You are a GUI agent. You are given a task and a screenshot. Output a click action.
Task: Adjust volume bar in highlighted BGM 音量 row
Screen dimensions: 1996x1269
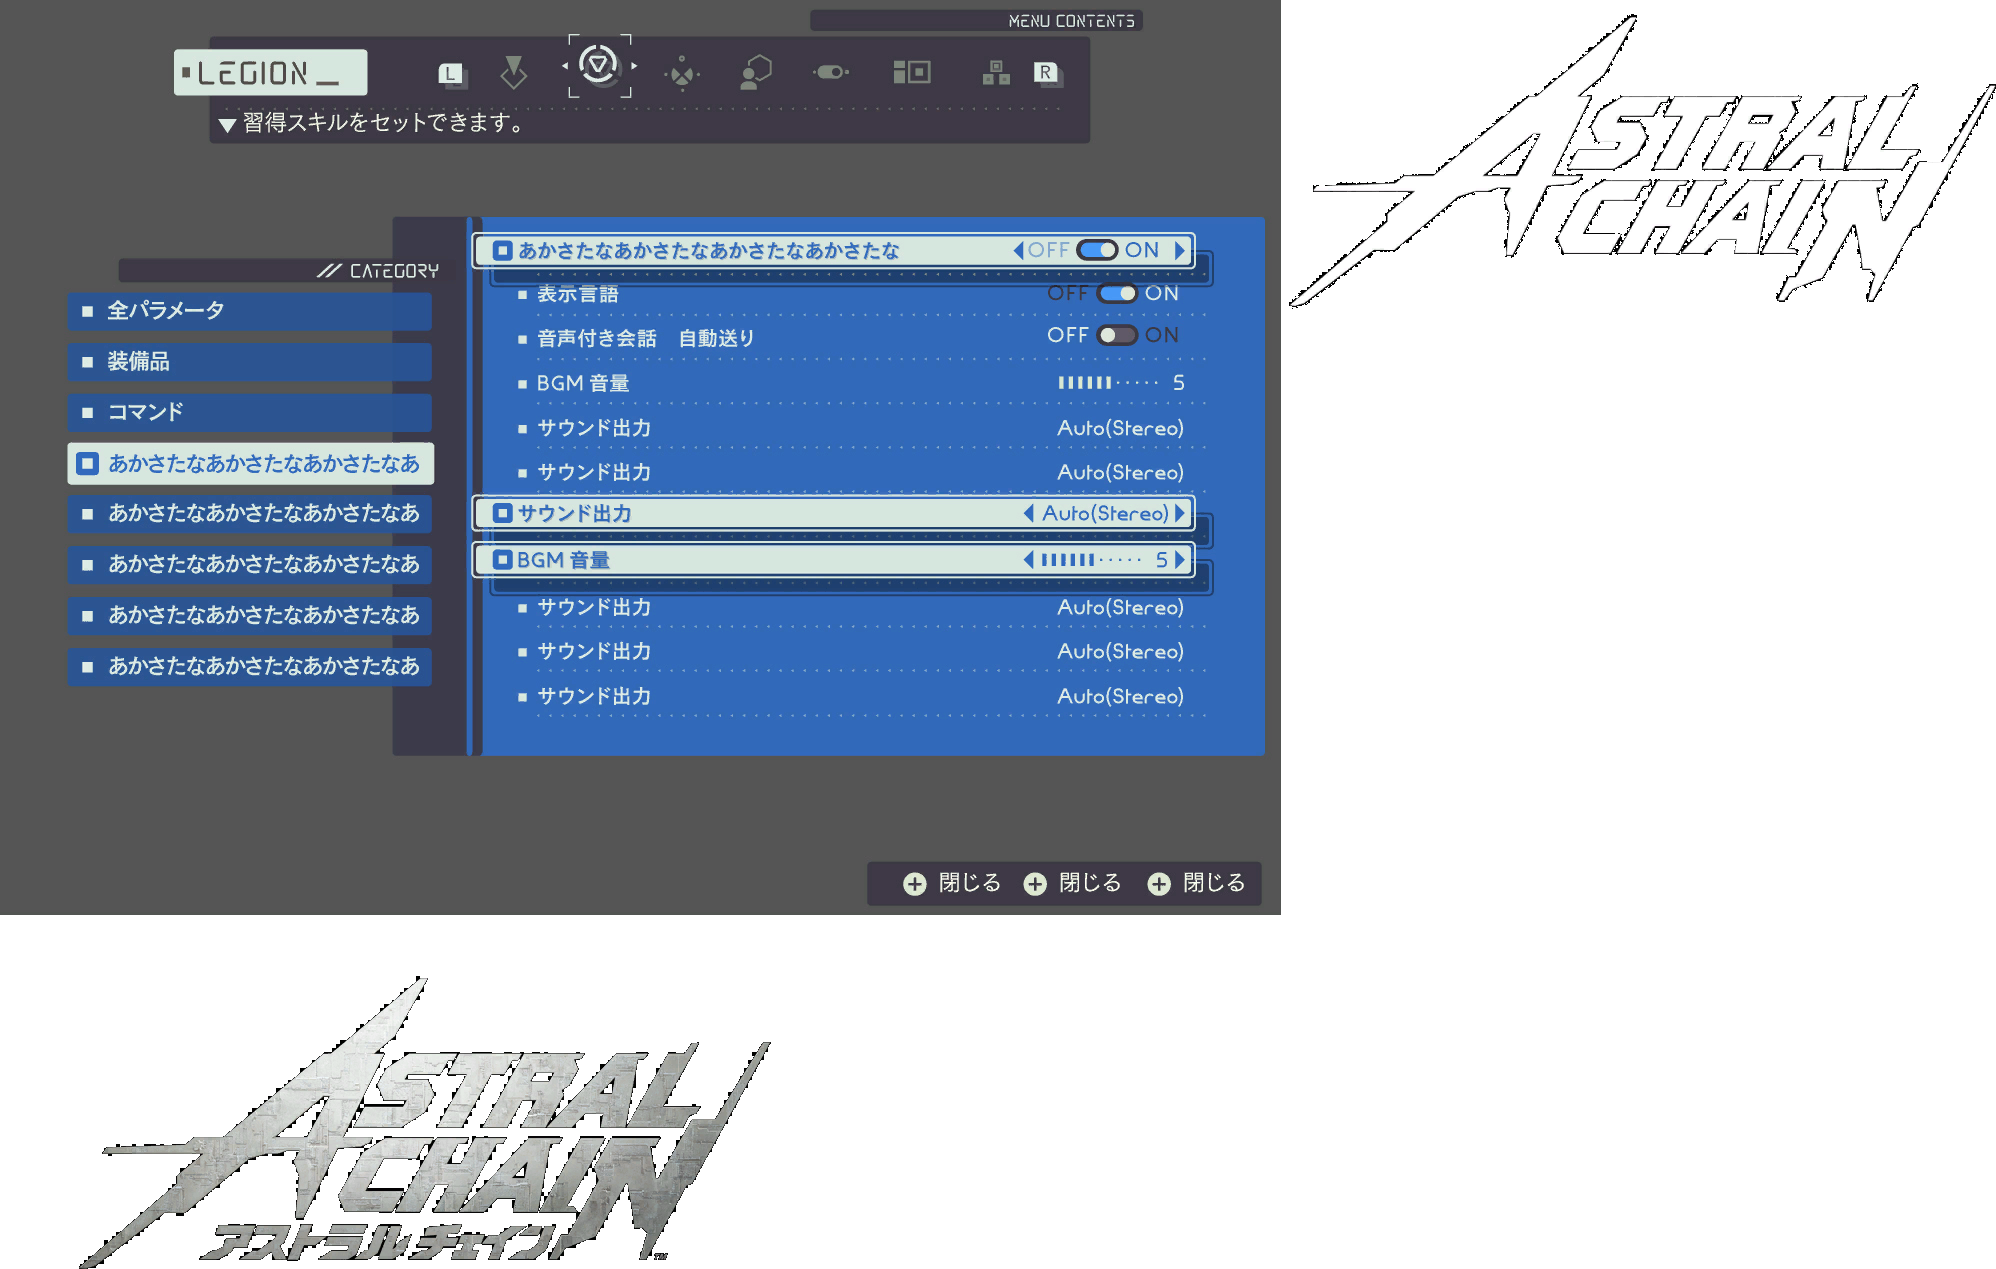tap(1091, 560)
